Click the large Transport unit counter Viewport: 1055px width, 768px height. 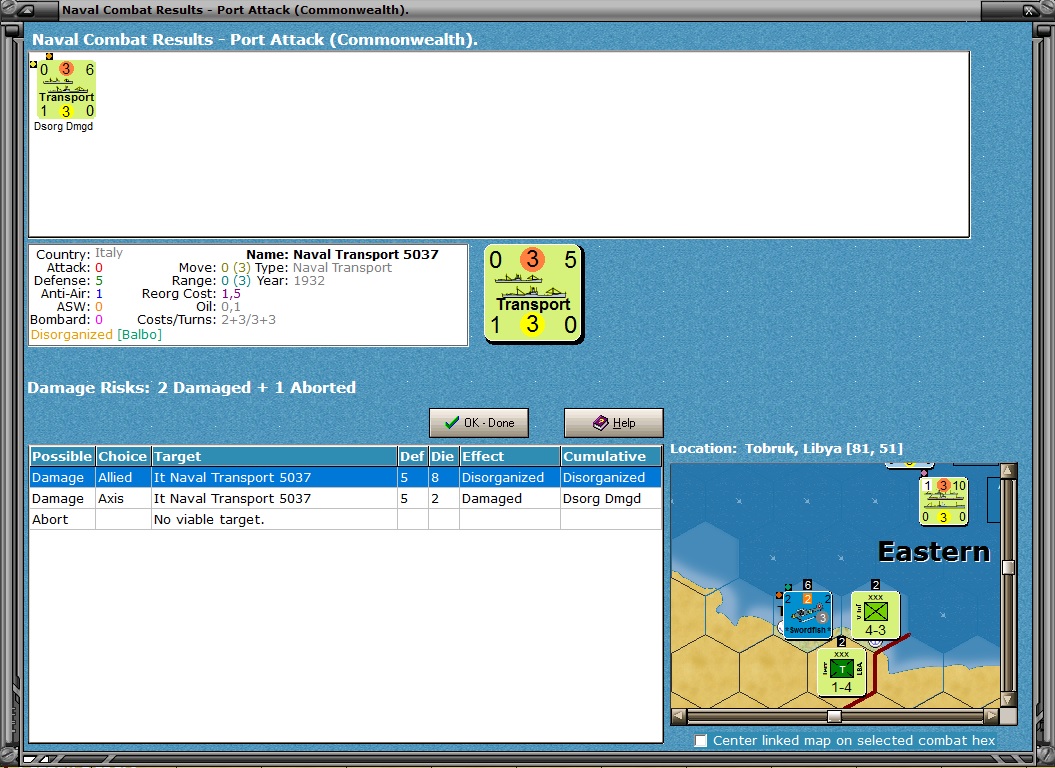(x=534, y=294)
